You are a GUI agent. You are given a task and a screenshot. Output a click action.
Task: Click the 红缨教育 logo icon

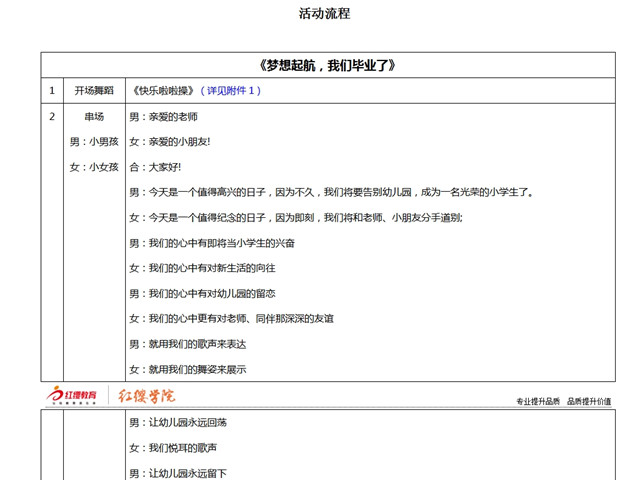(72, 395)
